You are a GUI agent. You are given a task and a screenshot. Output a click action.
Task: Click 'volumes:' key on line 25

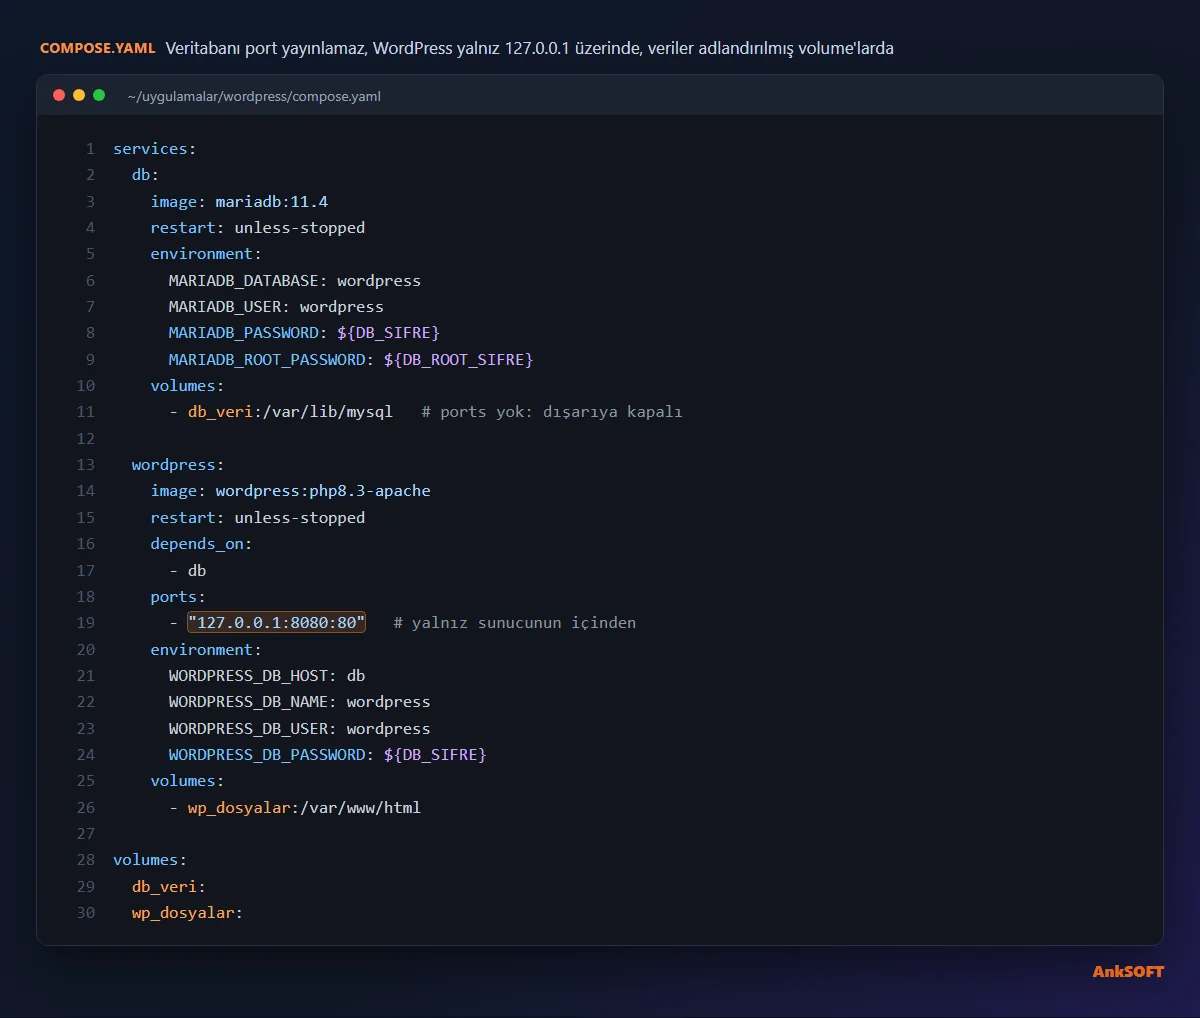tap(187, 781)
